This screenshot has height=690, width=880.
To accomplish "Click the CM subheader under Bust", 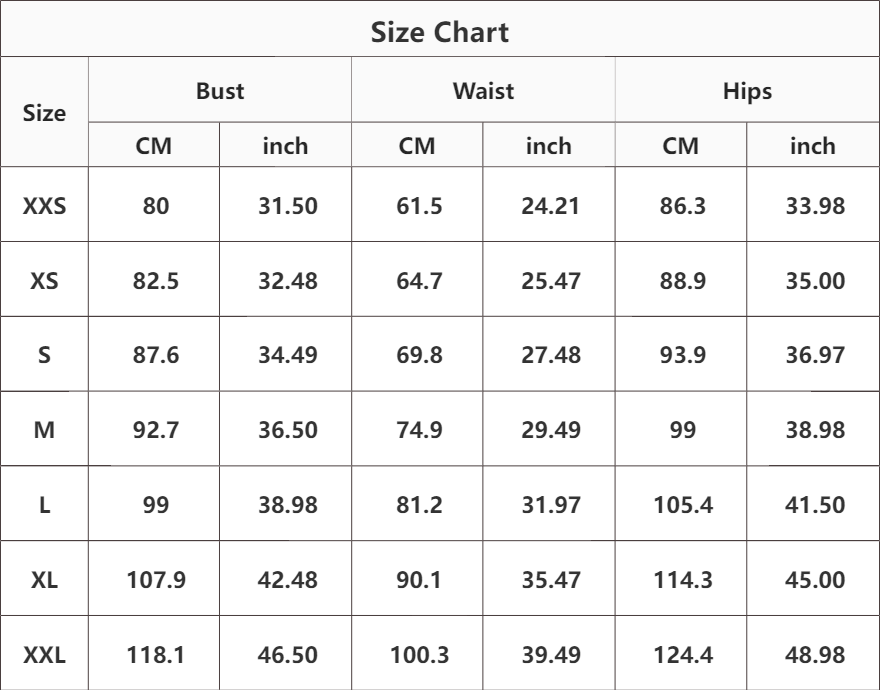I will (154, 146).
